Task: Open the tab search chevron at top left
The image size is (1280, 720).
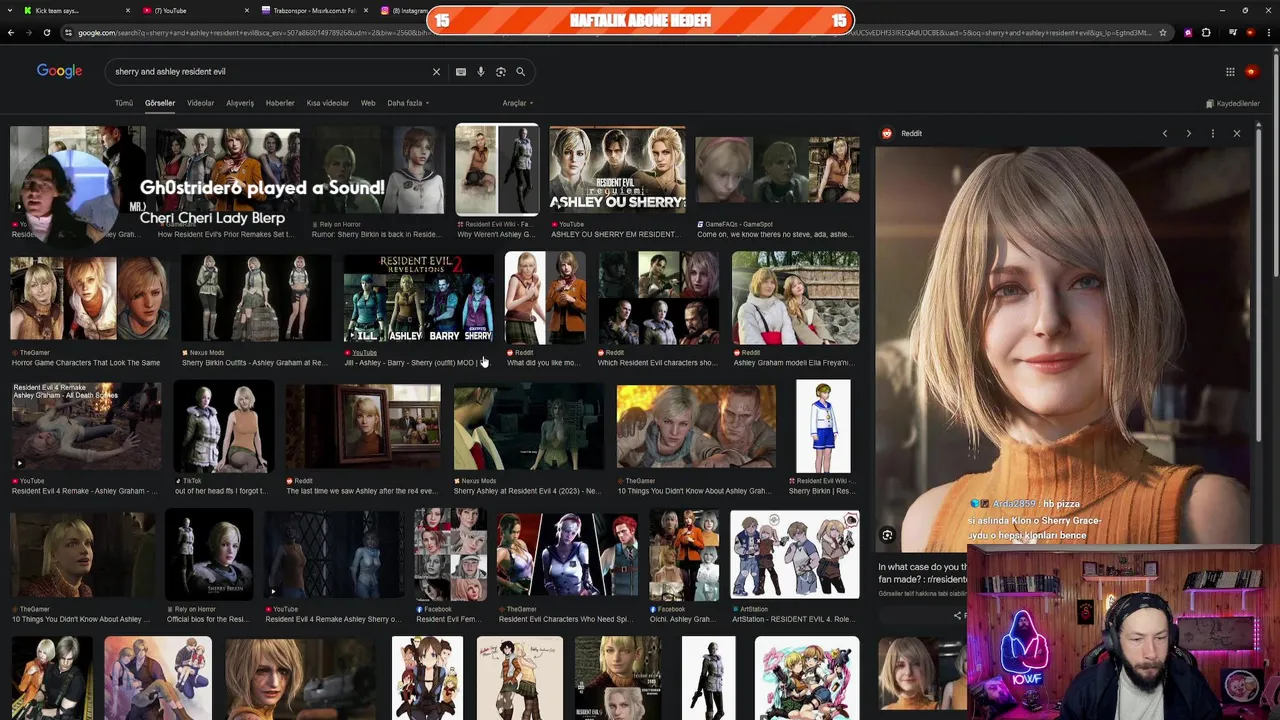Action: pos(8,10)
